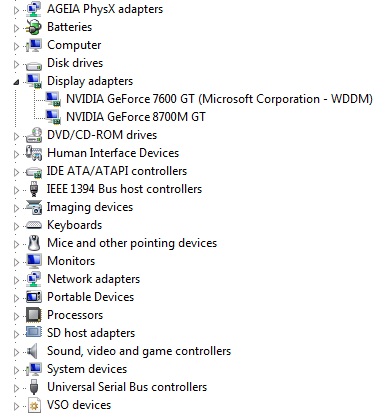Collapse the Display adapters category
Viewport: 390px width, 419px height.
[16, 82]
